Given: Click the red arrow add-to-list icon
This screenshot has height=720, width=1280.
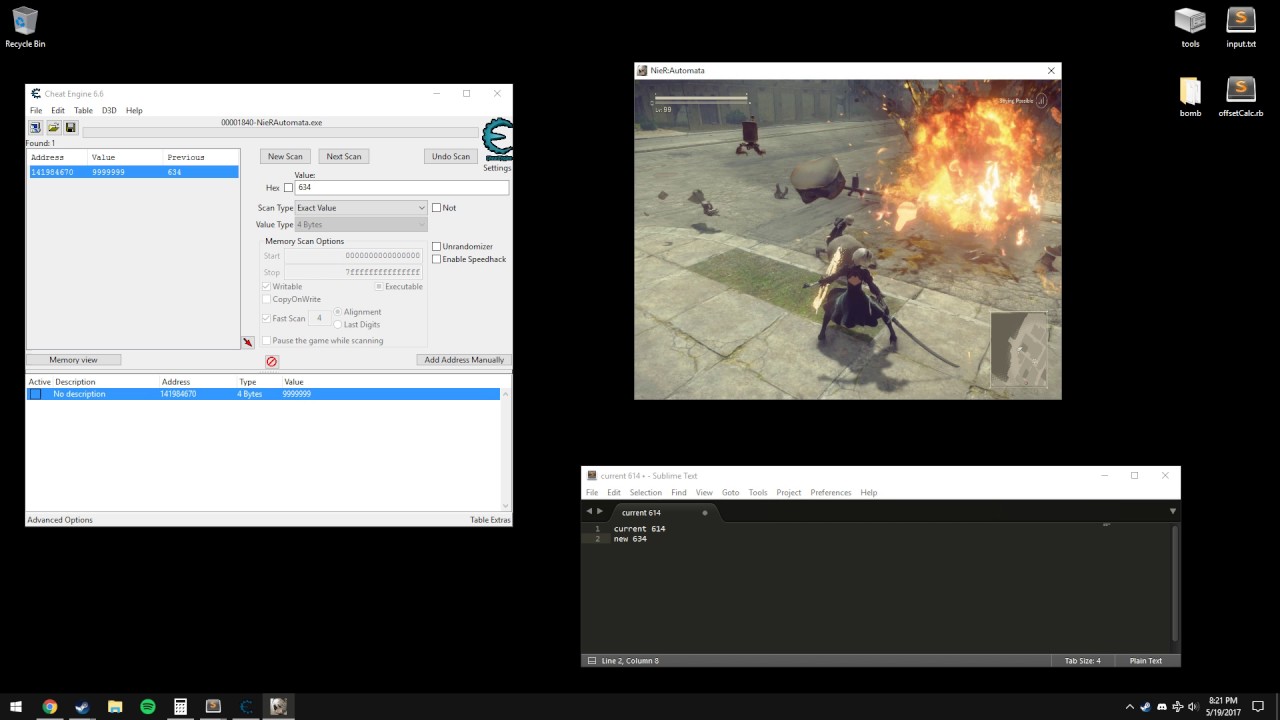Looking at the screenshot, I should (247, 342).
